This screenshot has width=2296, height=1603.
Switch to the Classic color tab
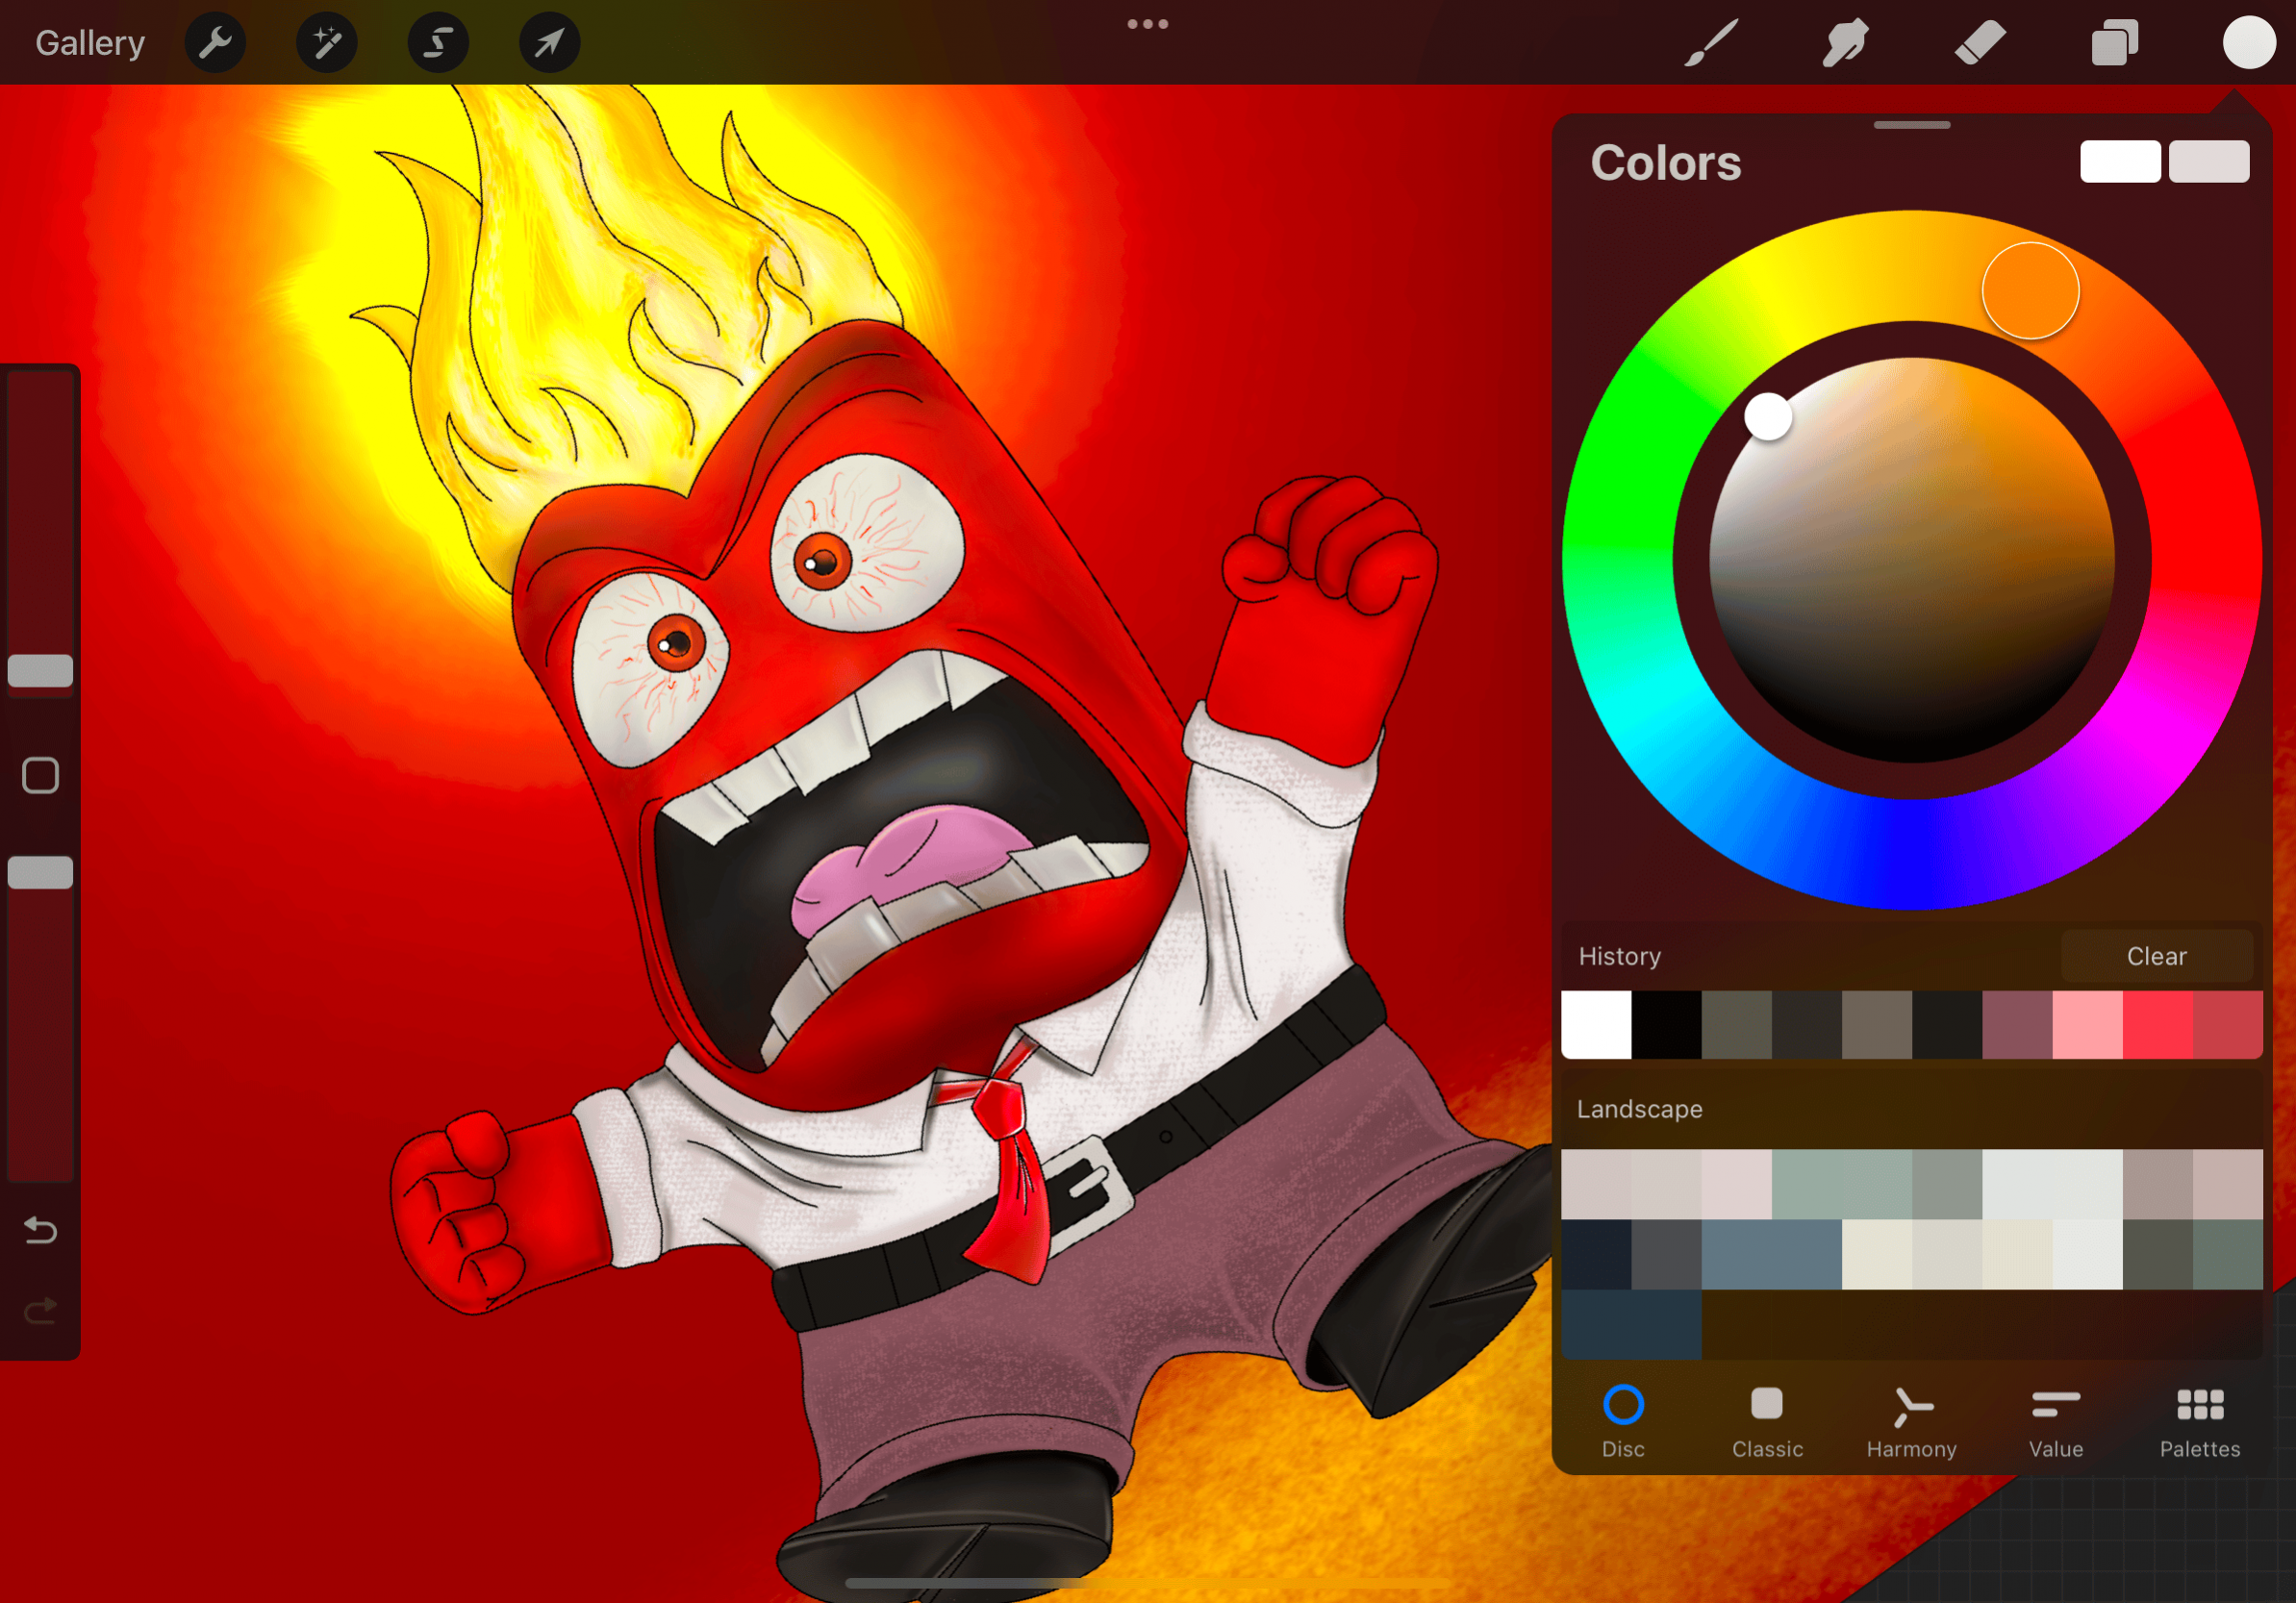1767,1422
